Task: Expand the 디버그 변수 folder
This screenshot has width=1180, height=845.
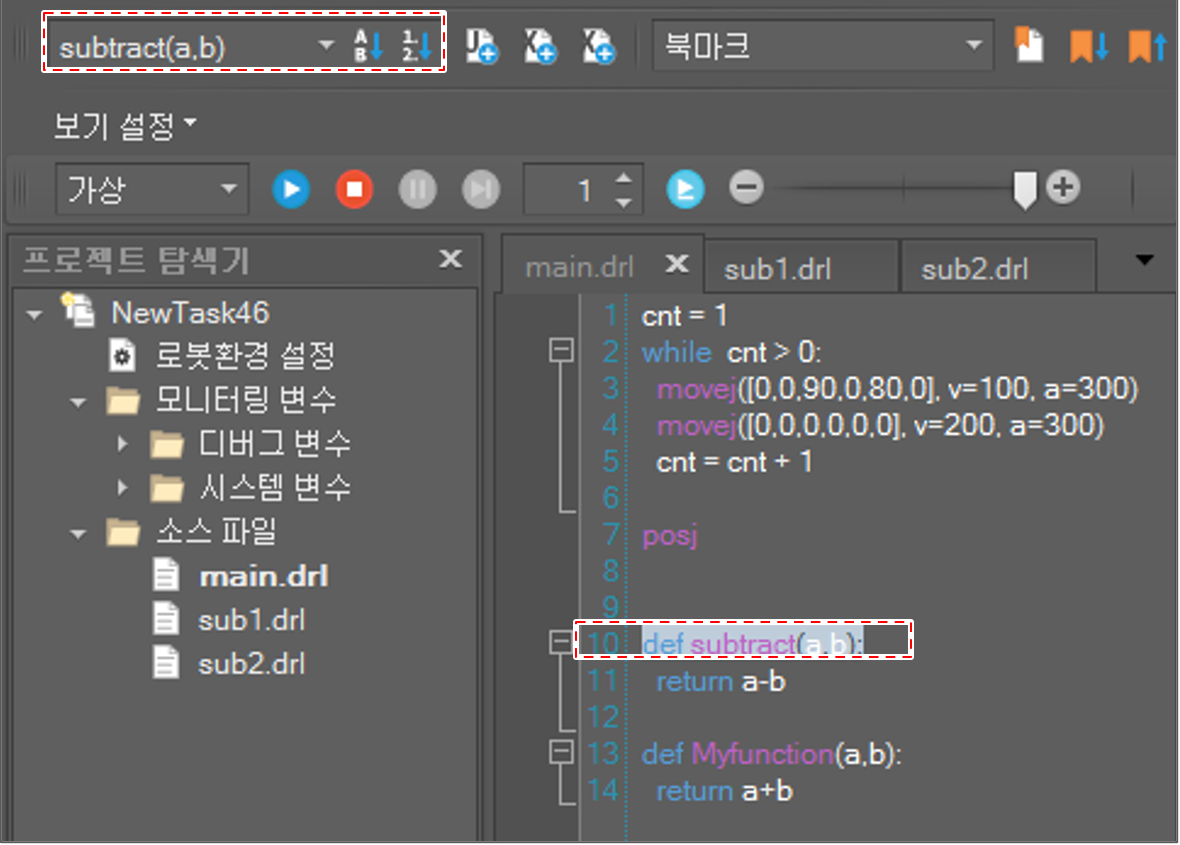Action: [x=124, y=443]
